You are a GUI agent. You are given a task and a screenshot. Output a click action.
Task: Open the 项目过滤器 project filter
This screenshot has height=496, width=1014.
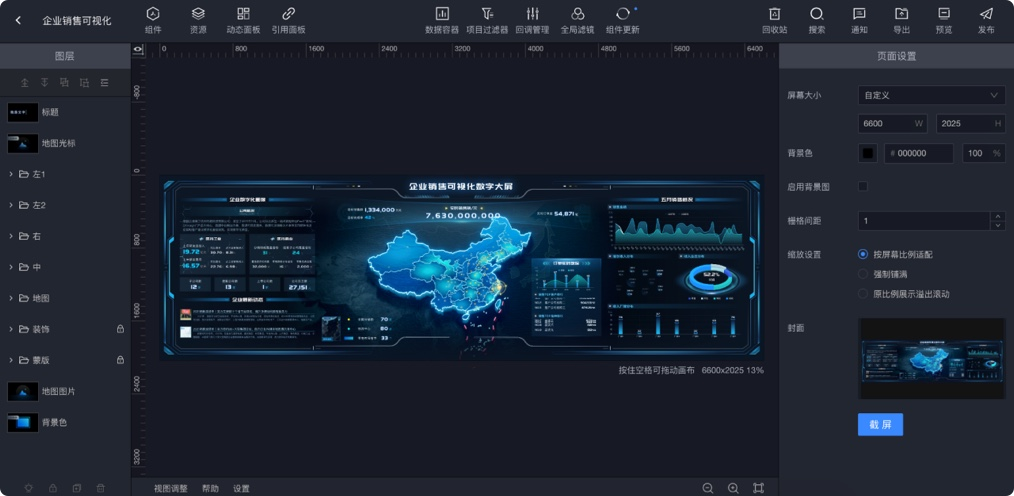click(x=487, y=21)
